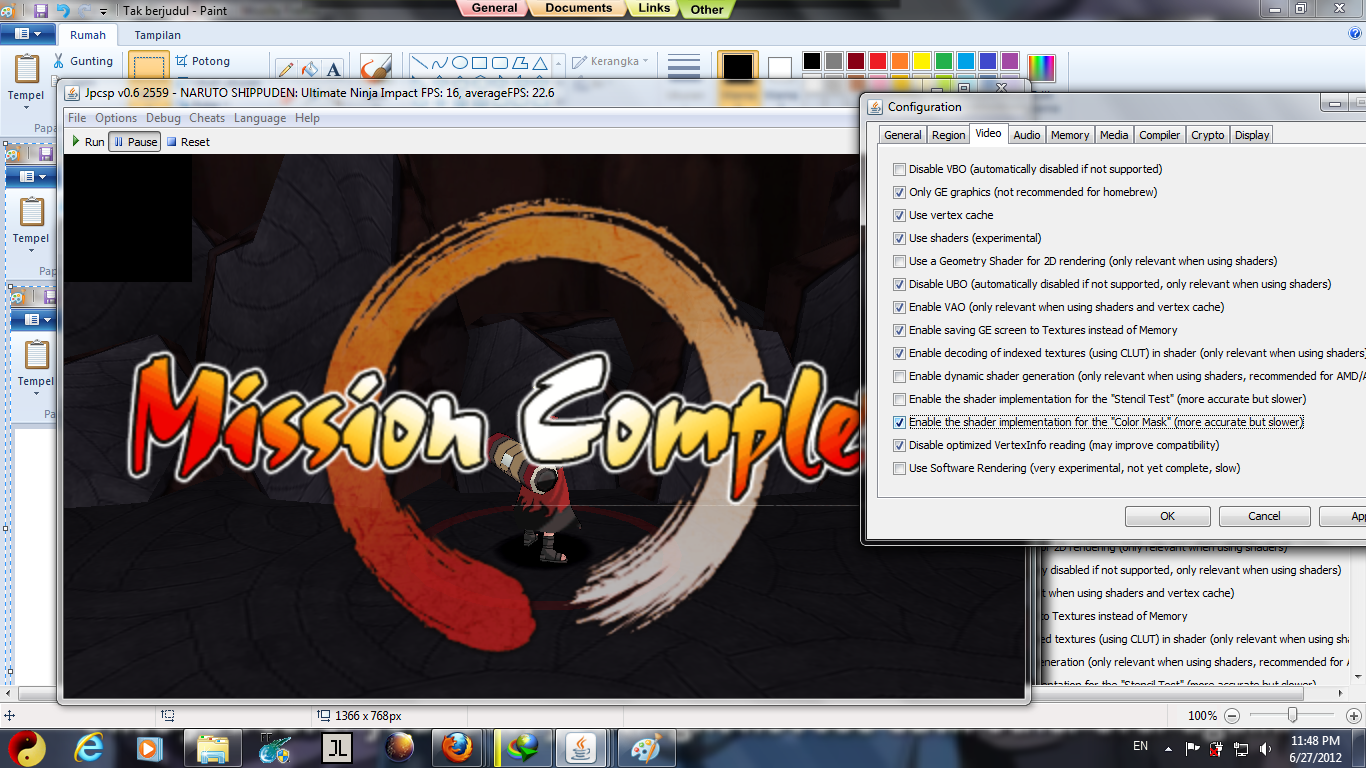Select the Text tool in Paint
Screen dimensions: 1366x768
click(x=334, y=69)
